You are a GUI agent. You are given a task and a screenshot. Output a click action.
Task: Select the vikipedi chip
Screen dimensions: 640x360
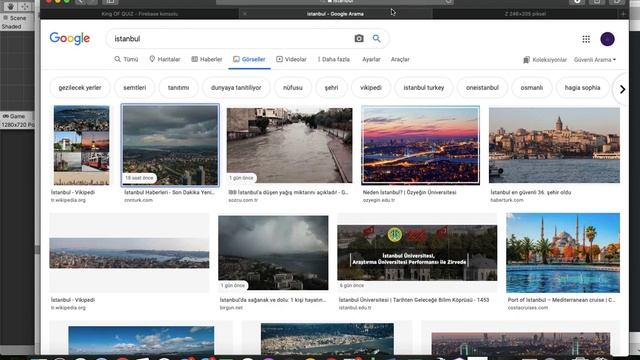click(371, 88)
